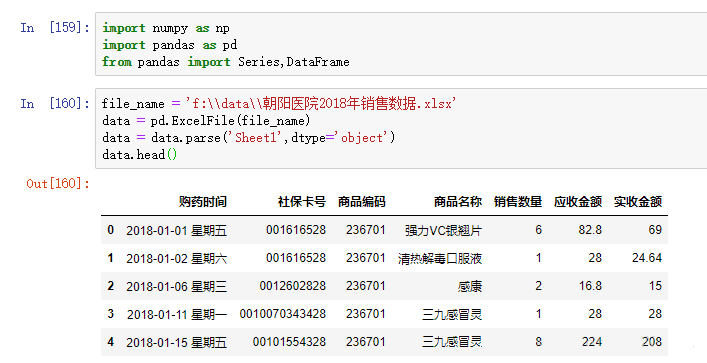Click row index 1 of the dataframe
Screen dimensions: 707x363
[110, 258]
